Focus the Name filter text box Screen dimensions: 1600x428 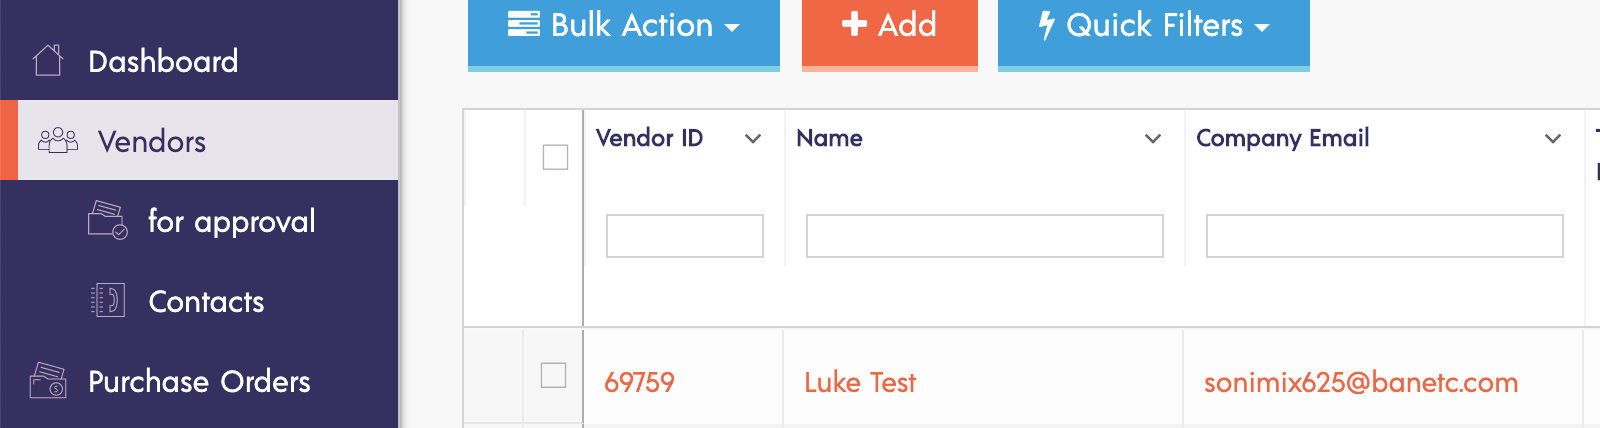985,236
